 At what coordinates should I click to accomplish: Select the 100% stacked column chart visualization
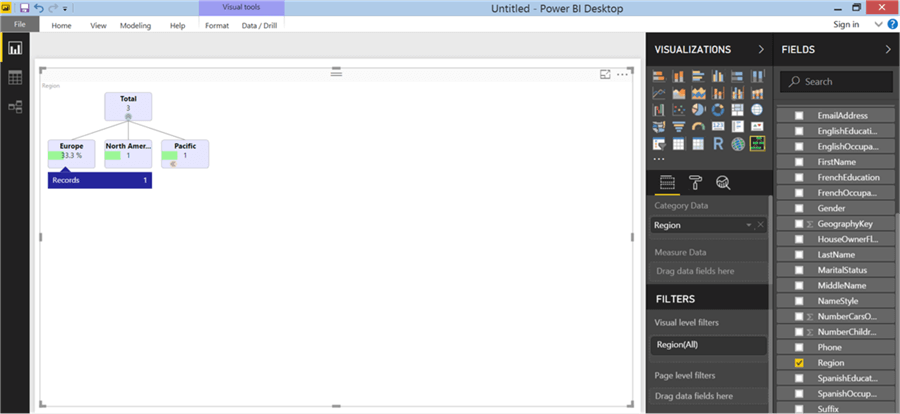point(757,76)
